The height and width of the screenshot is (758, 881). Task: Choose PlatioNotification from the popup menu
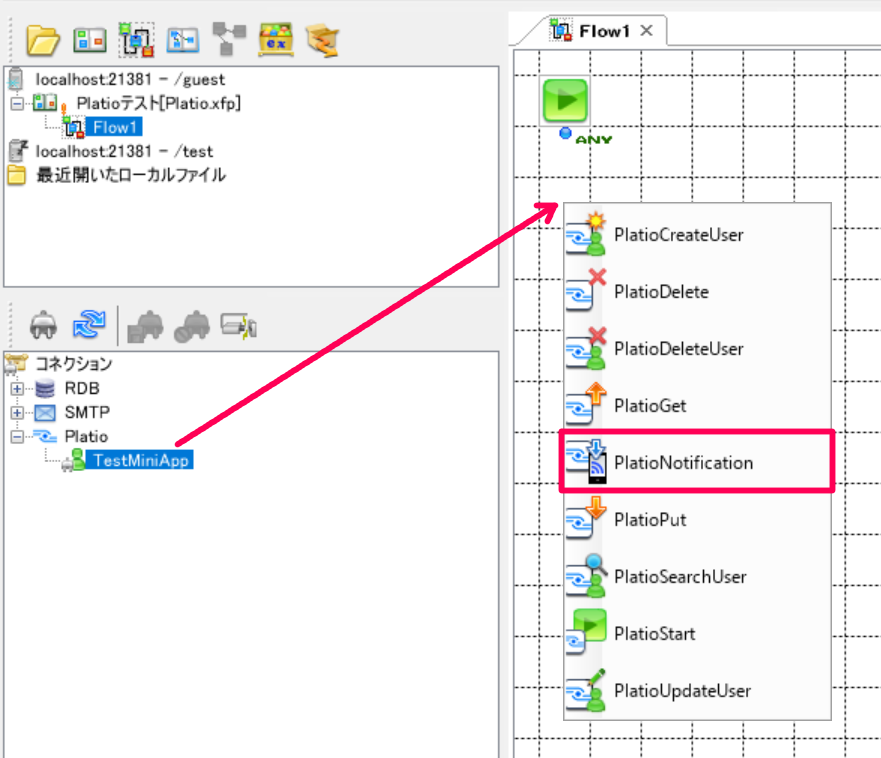click(697, 462)
